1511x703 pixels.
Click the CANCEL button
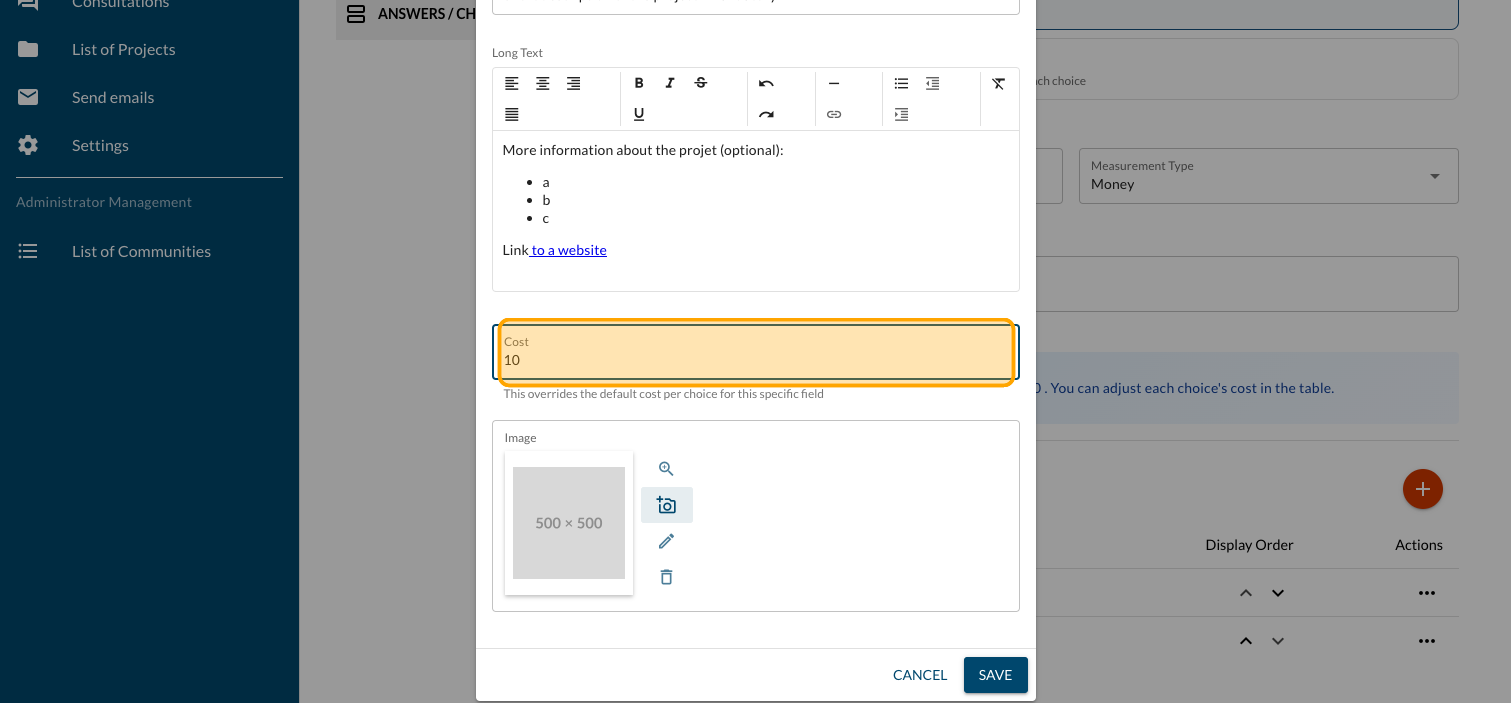(x=919, y=675)
